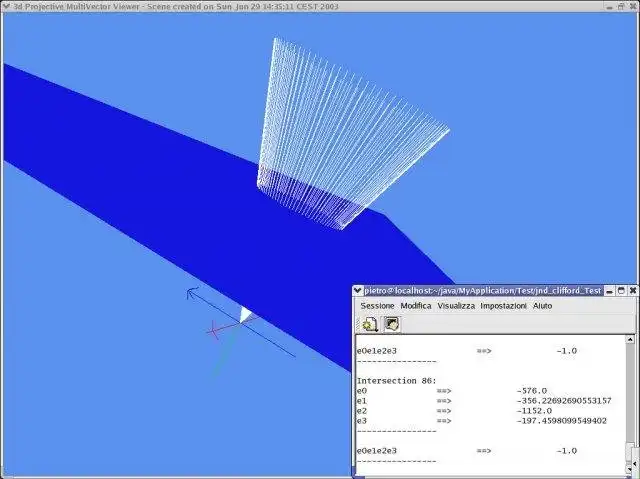
Task: Open the Visualizza menu
Action: (x=456, y=306)
